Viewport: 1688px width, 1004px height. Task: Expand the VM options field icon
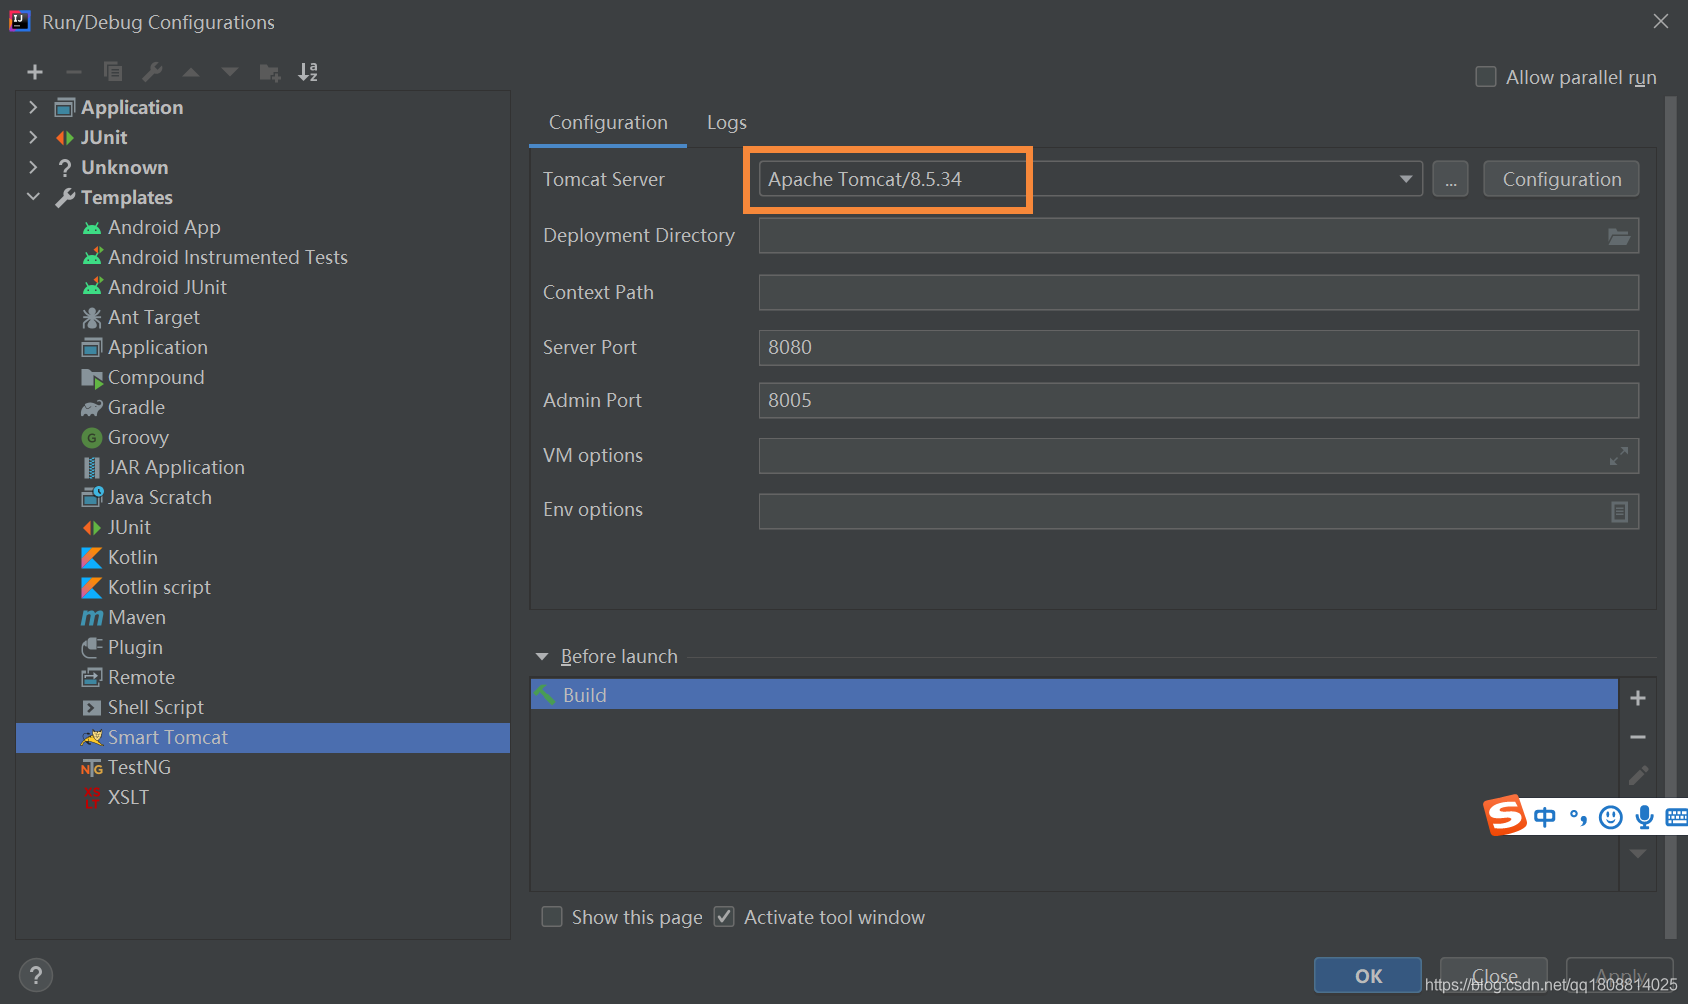pyautogui.click(x=1619, y=456)
